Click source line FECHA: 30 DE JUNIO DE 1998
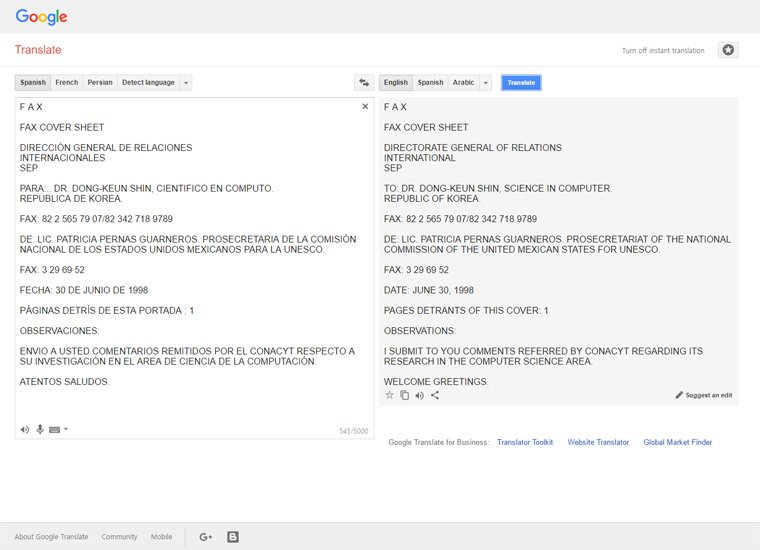Screen dimensions: 760x550 [84, 290]
